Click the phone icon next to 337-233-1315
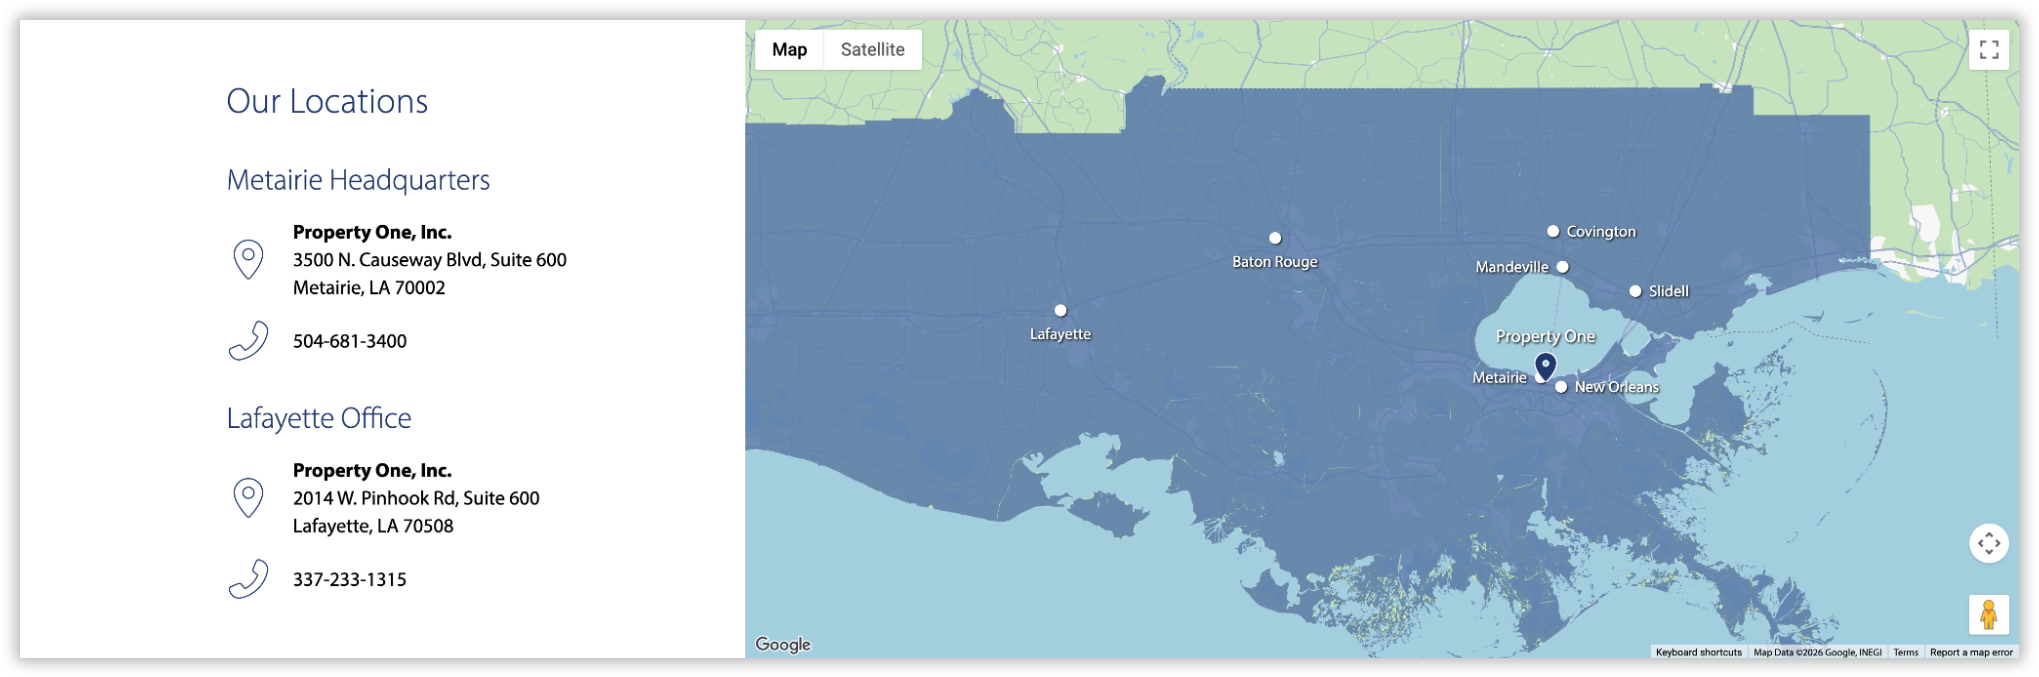 [248, 579]
